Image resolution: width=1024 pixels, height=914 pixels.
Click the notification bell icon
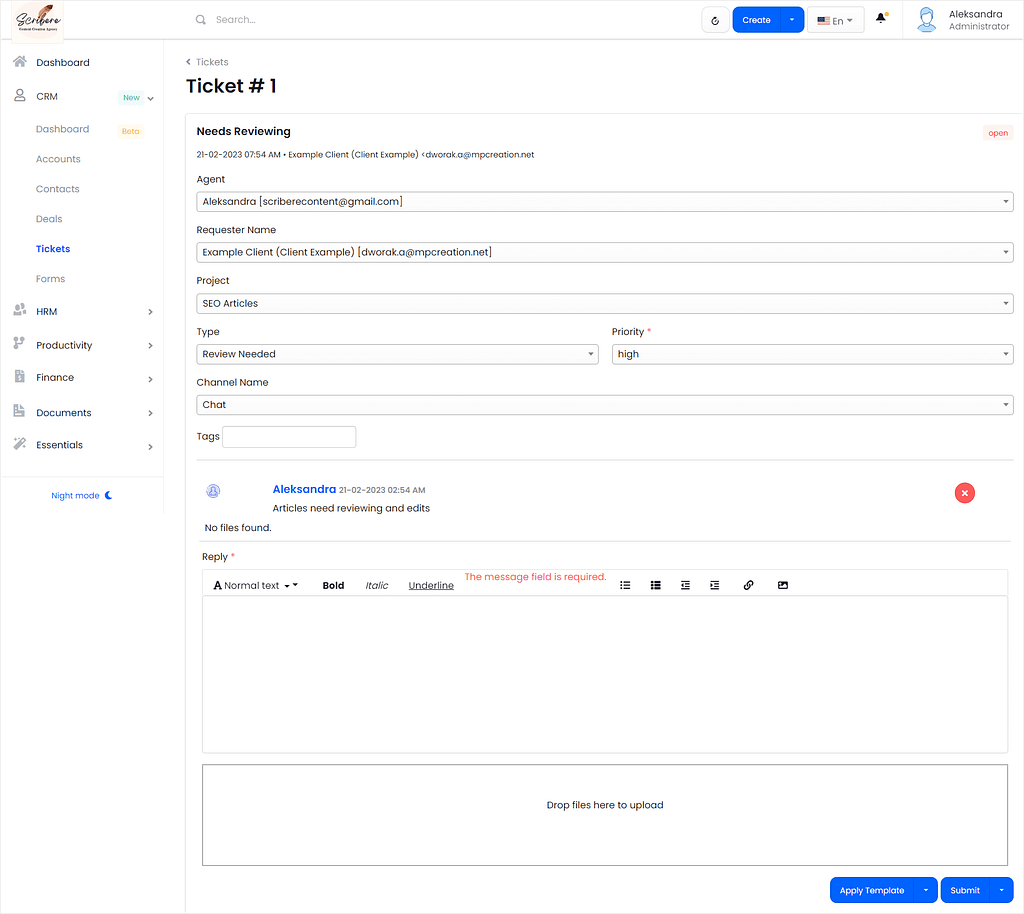tap(881, 19)
